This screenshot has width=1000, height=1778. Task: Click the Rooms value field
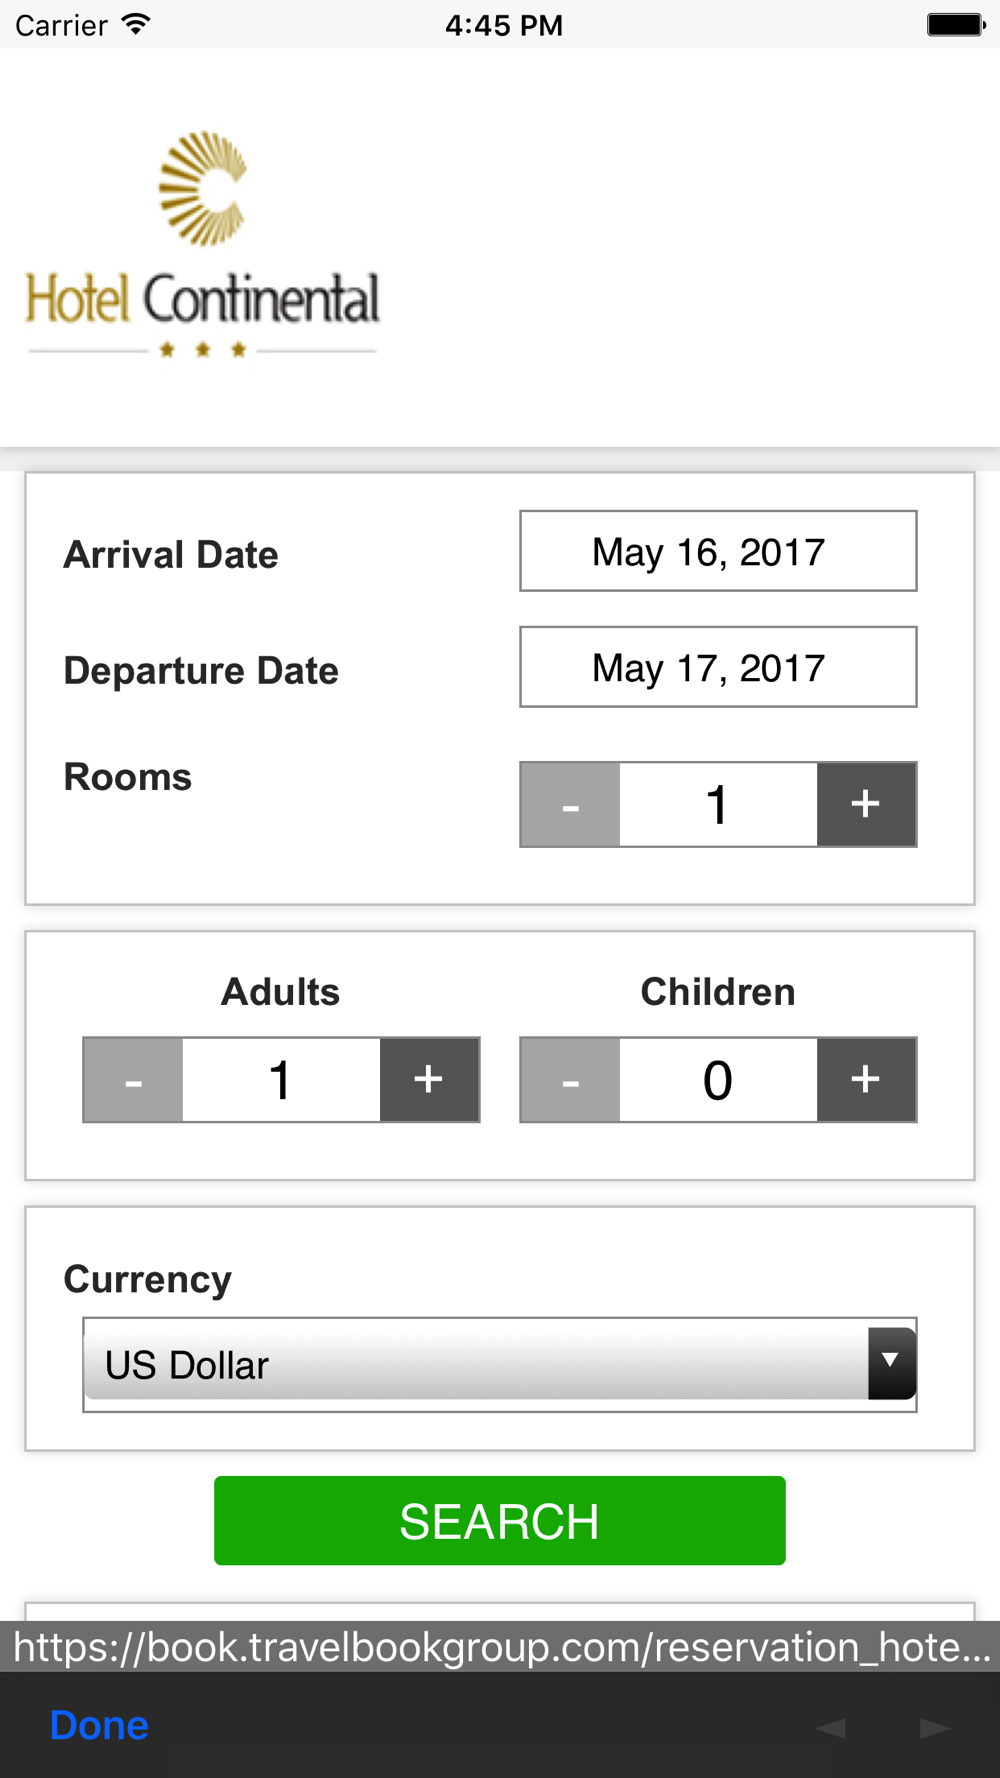point(718,805)
